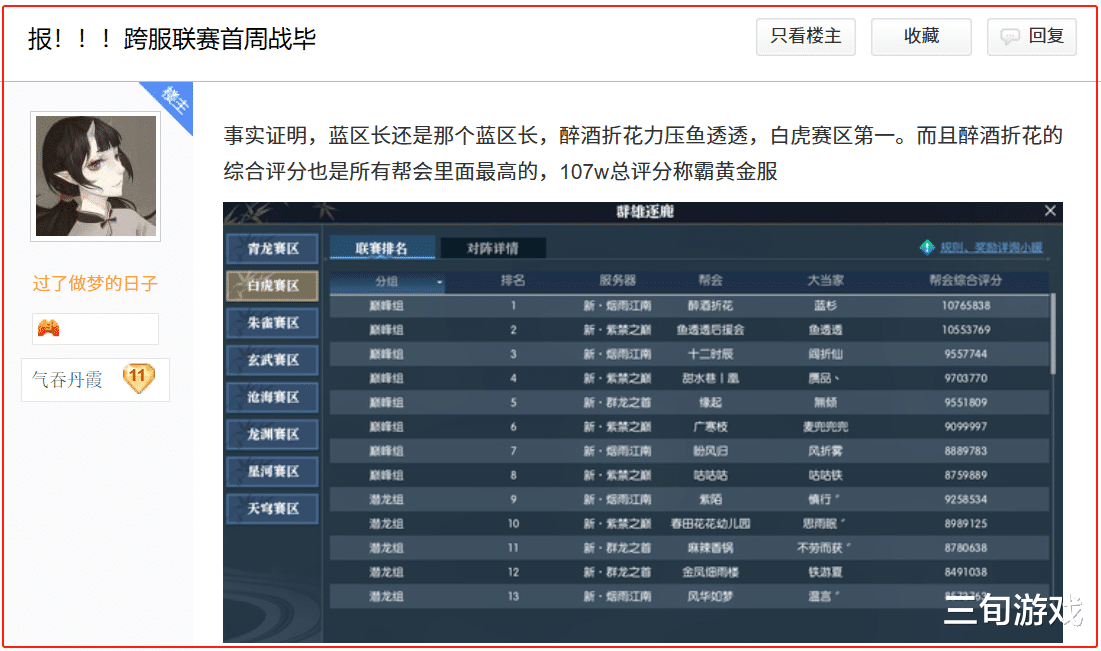Image resolution: width=1101 pixels, height=651 pixels.
Task: Select the 盼风归 guild row
Action: (x=690, y=451)
